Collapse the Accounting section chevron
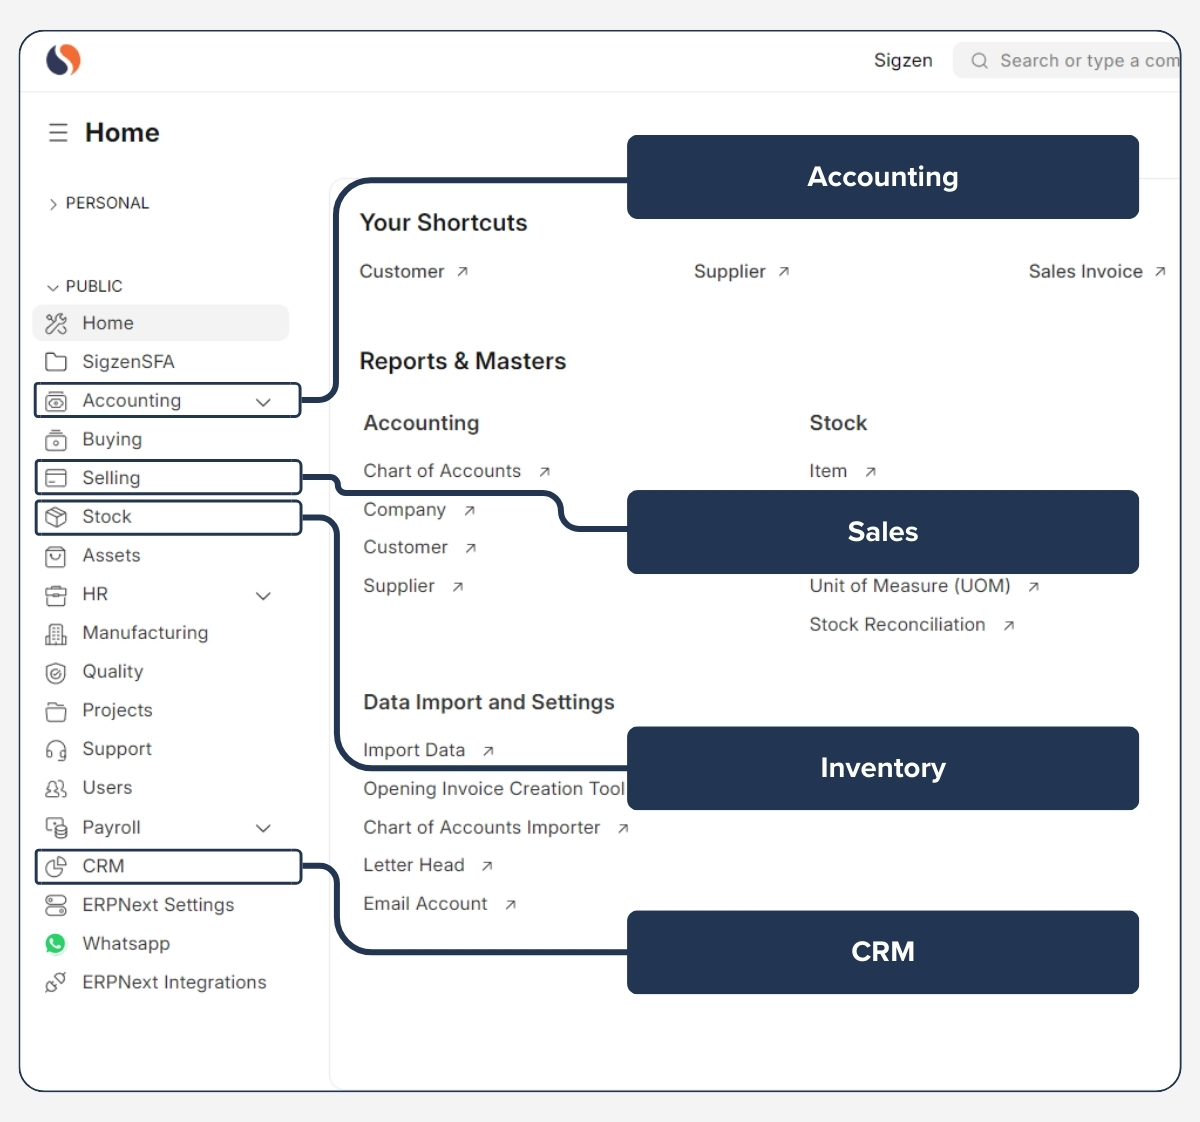This screenshot has height=1122, width=1200. (x=264, y=400)
